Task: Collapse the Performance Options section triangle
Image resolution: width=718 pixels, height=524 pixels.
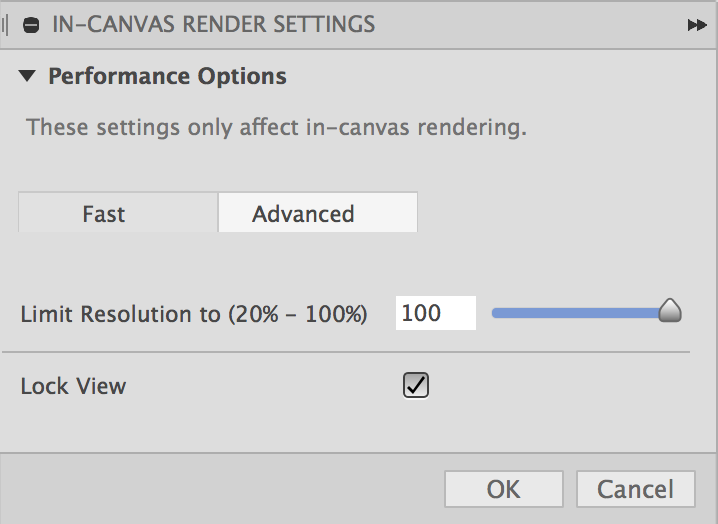Action: (x=27, y=76)
